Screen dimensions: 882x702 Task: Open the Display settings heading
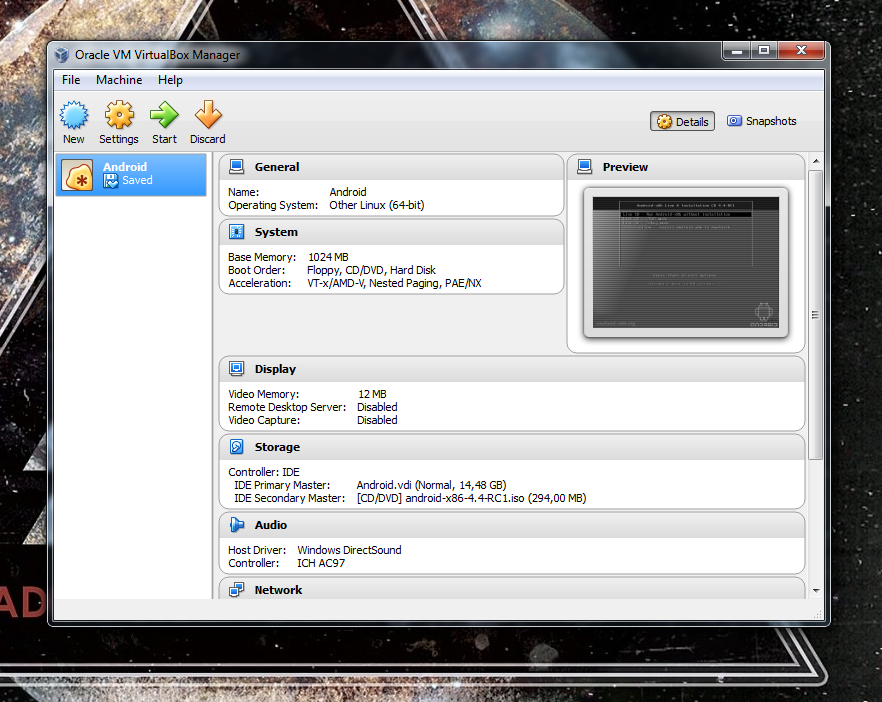[275, 370]
